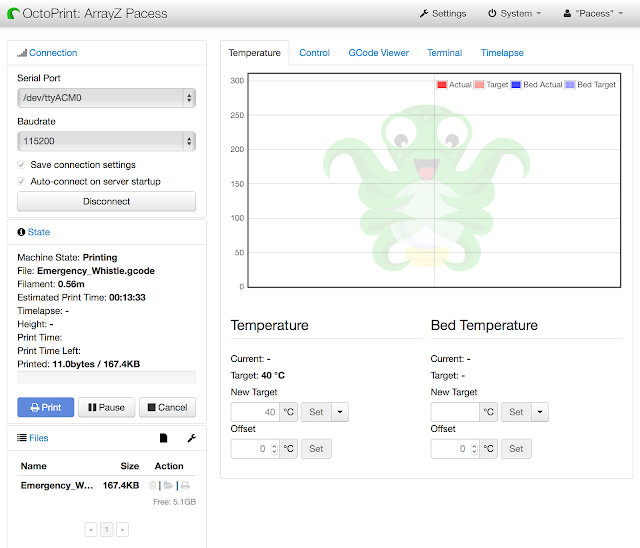640x548 pixels.
Task: Click bed Offset spinner arrows
Action: tap(474, 449)
